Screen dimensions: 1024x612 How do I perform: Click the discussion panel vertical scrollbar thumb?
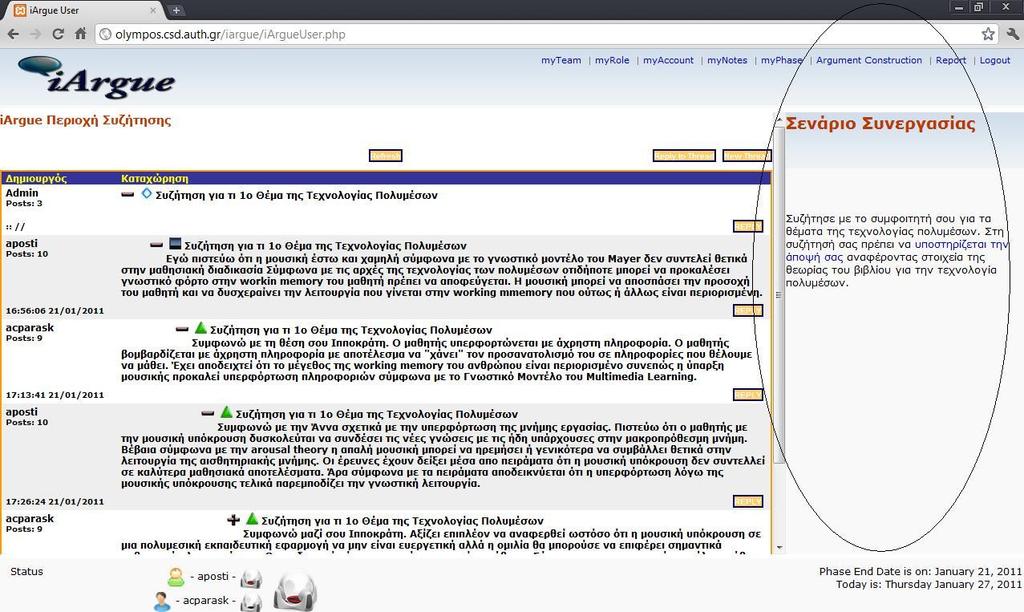point(778,295)
